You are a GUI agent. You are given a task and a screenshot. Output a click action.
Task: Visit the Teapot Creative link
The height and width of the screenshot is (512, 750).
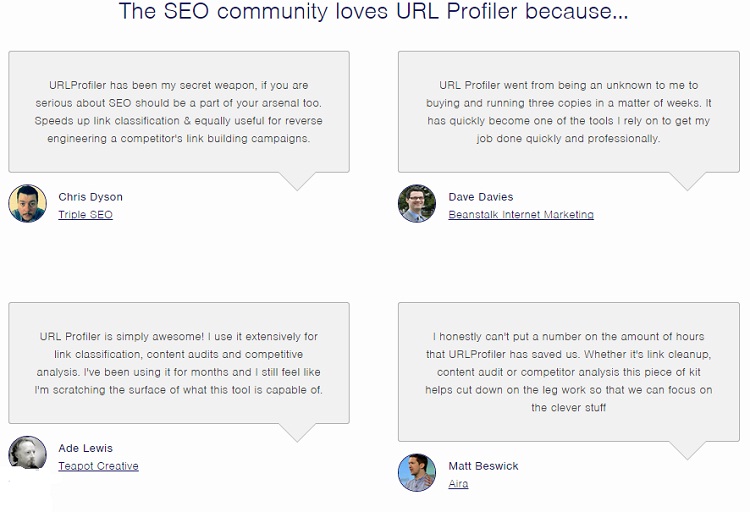tap(99, 466)
